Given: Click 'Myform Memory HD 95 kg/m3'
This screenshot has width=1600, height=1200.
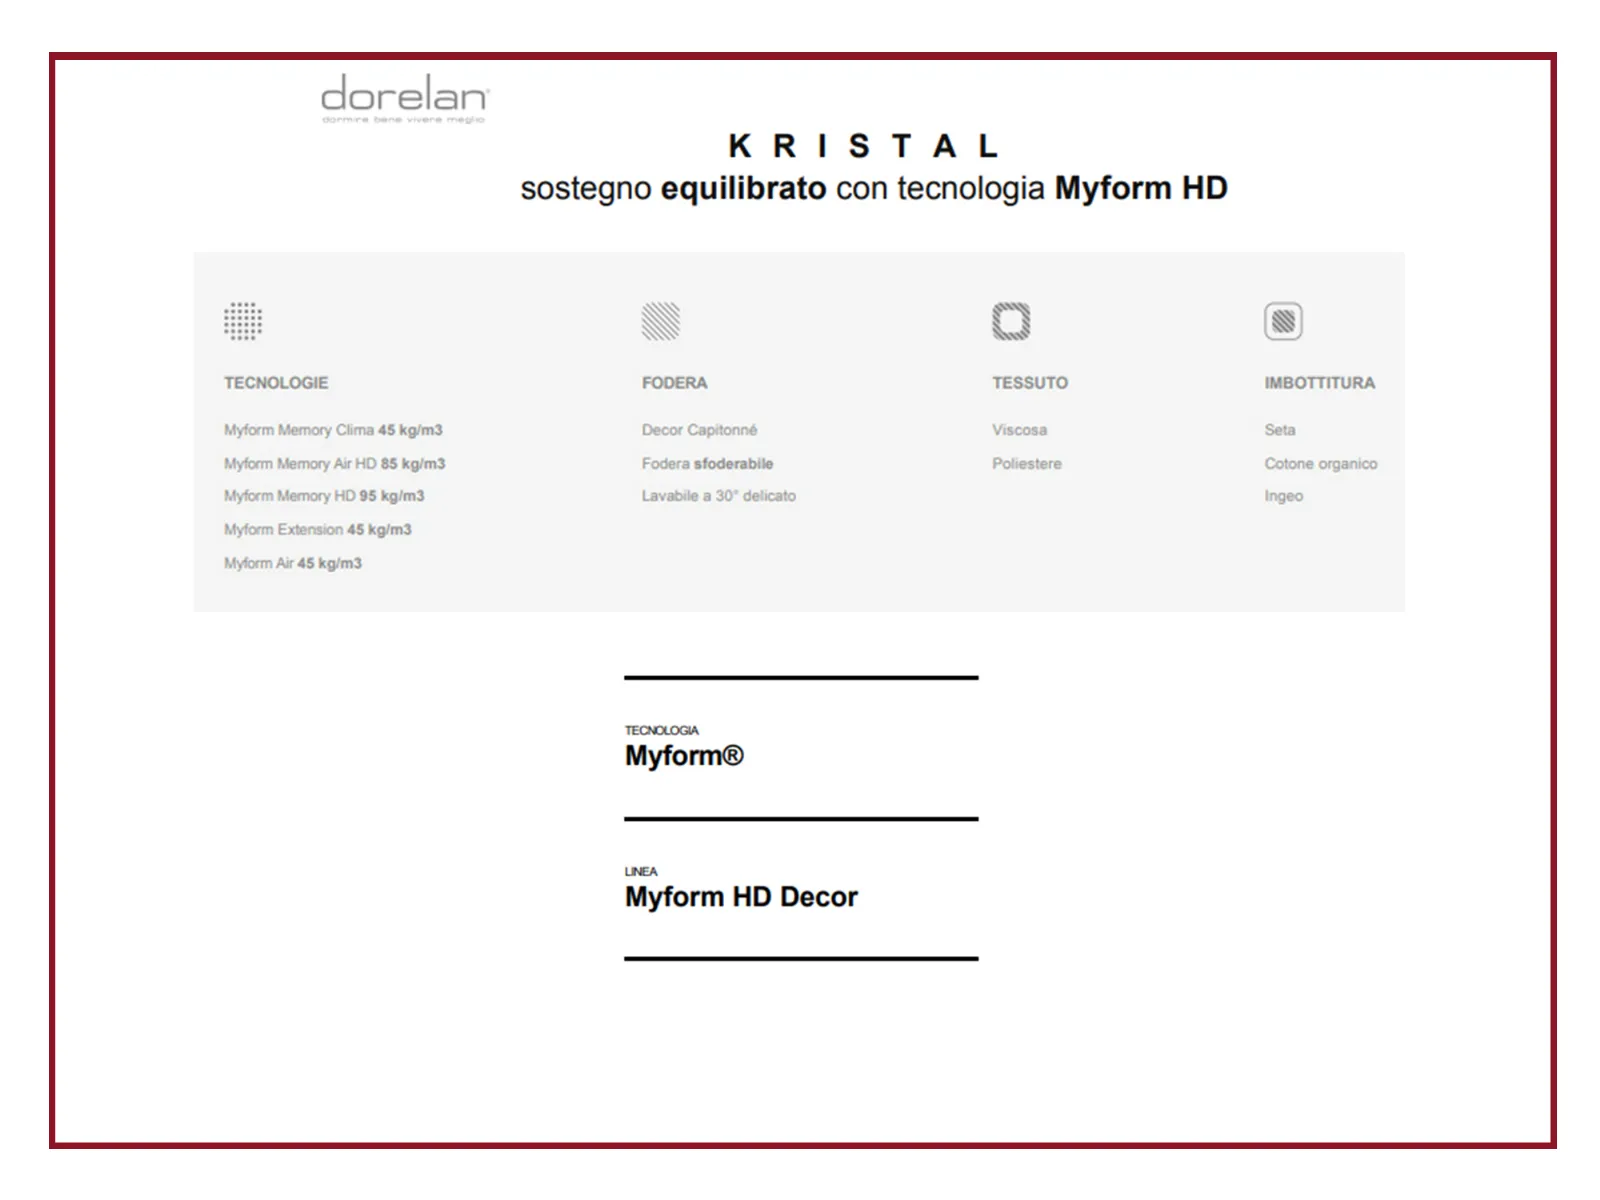Looking at the screenshot, I should coord(324,496).
